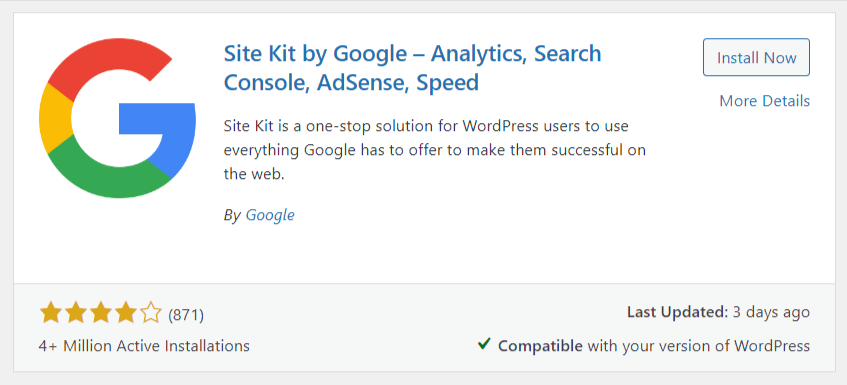Click the Site Kit one-stop solution description
The height and width of the screenshot is (385, 847).
click(x=434, y=151)
